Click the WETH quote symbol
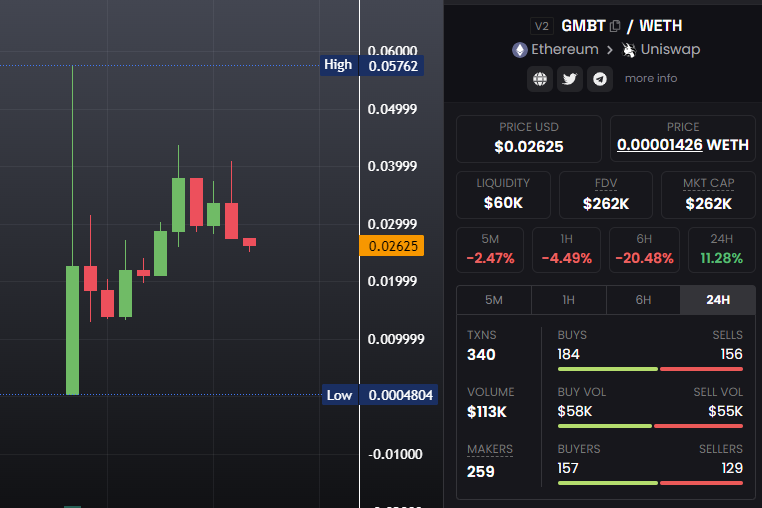Image resolution: width=762 pixels, height=508 pixels. (x=660, y=26)
